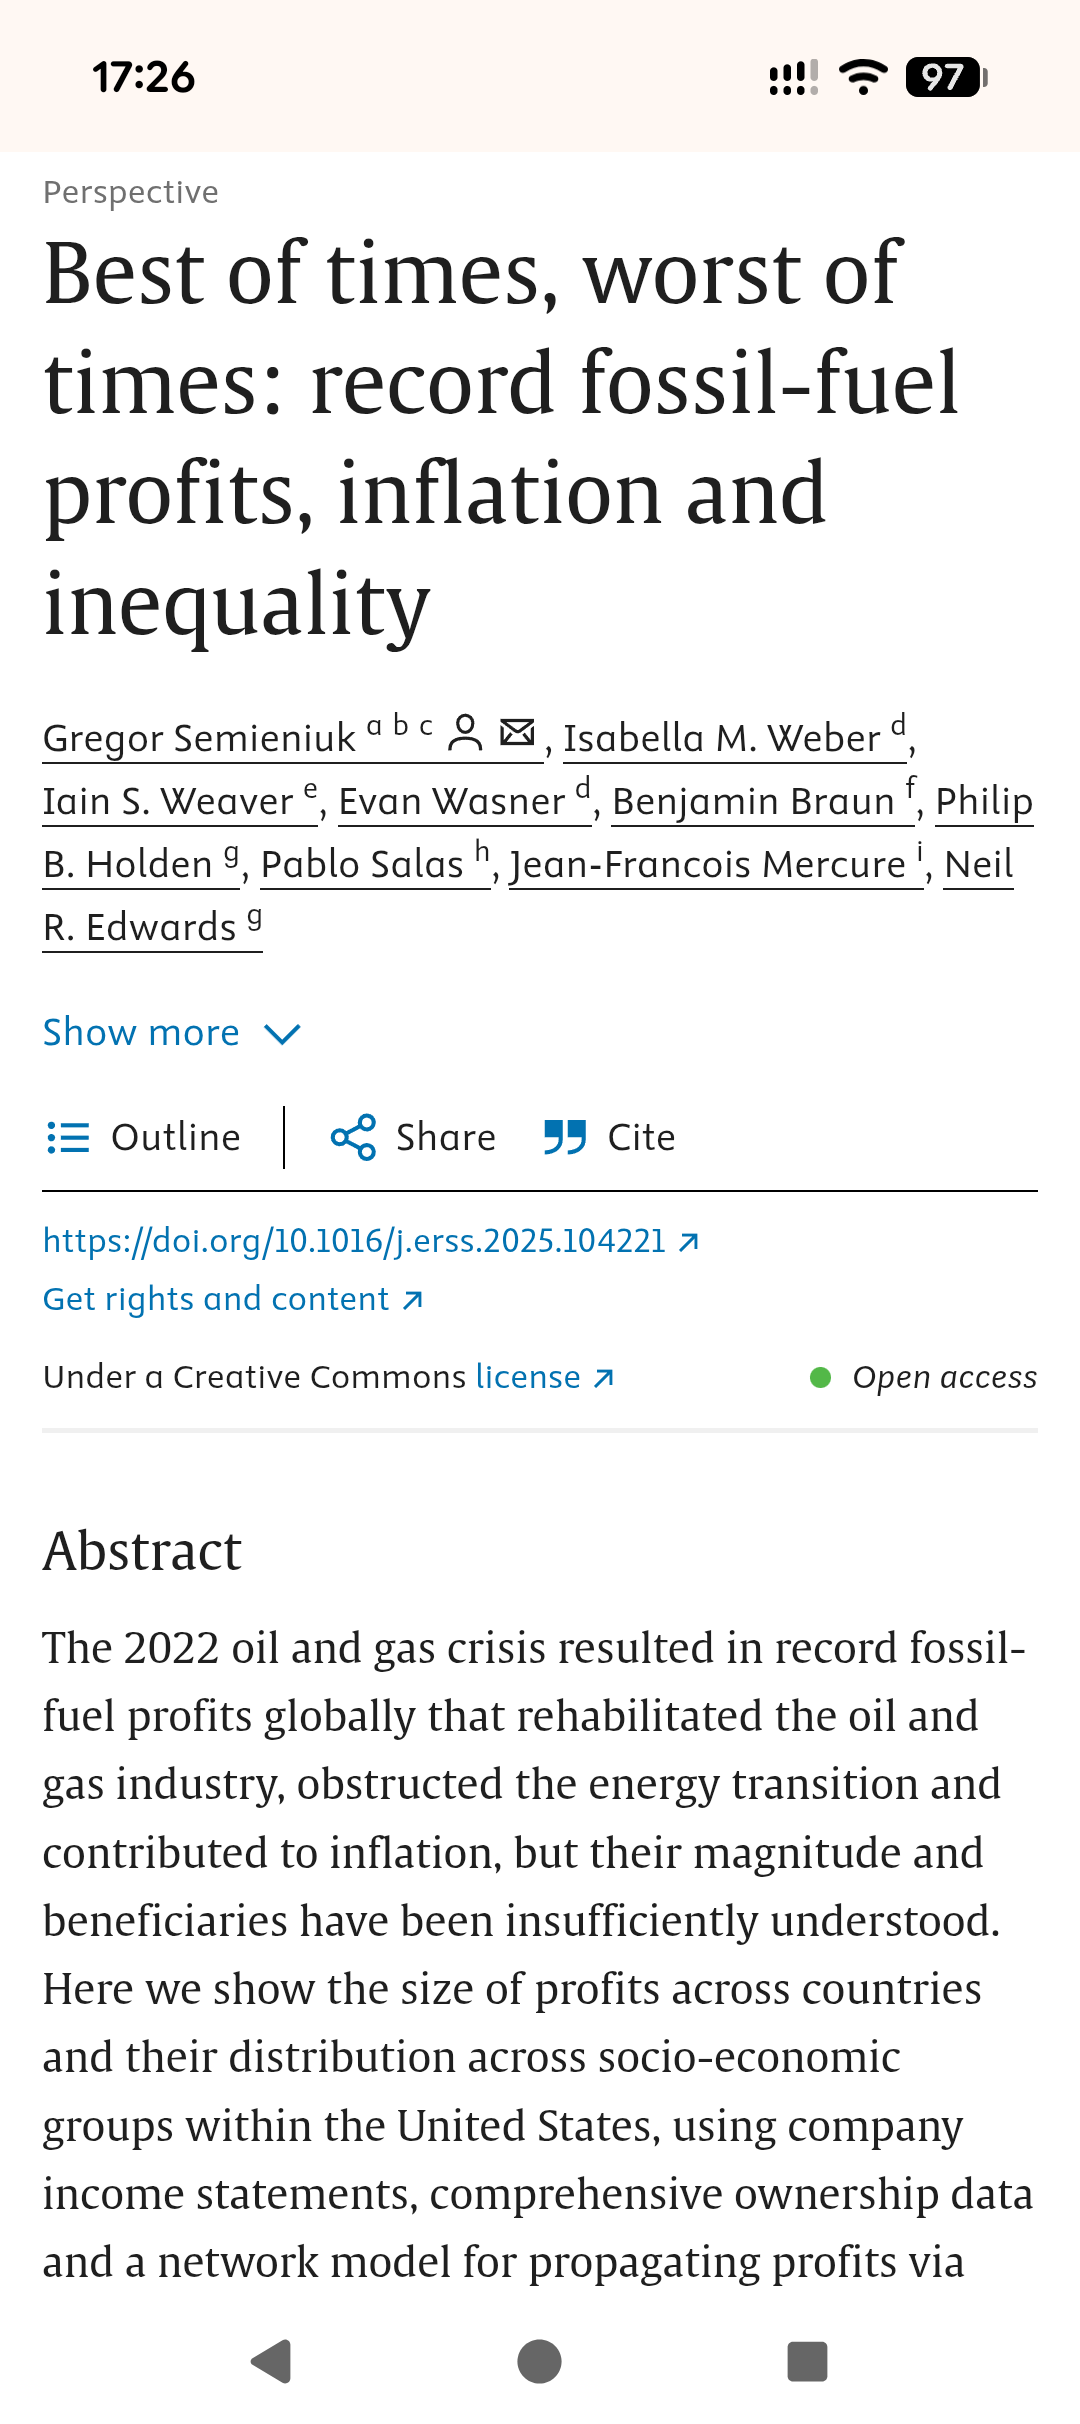Tap the Share network icon
This screenshot has height=2424, width=1080.
pos(353,1137)
